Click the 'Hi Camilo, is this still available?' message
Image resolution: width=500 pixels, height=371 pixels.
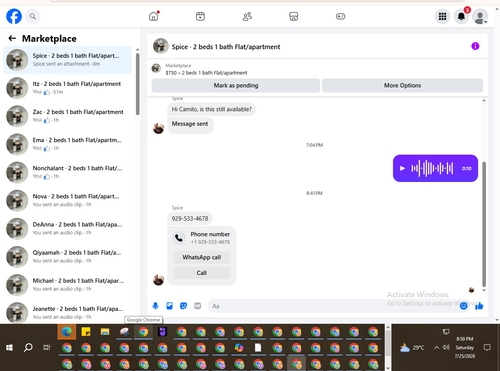pyautogui.click(x=212, y=109)
